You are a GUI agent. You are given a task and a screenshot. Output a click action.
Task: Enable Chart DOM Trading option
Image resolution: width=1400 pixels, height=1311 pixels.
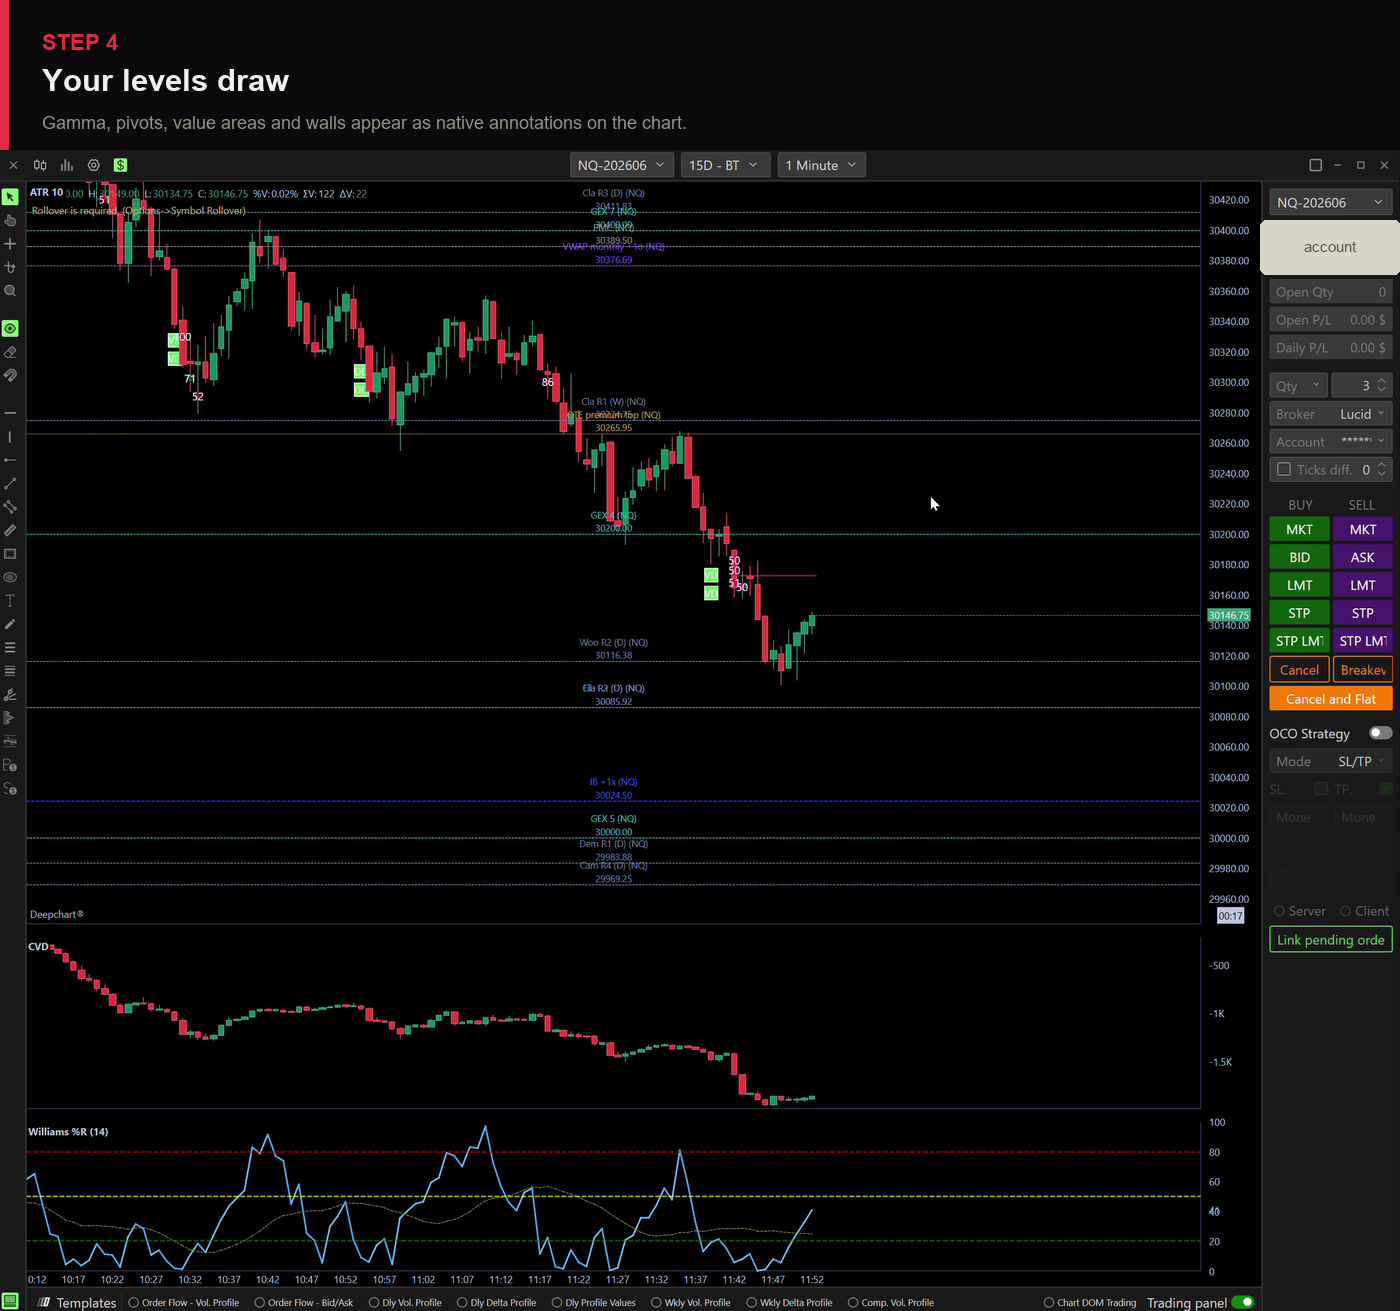(x=1090, y=1302)
